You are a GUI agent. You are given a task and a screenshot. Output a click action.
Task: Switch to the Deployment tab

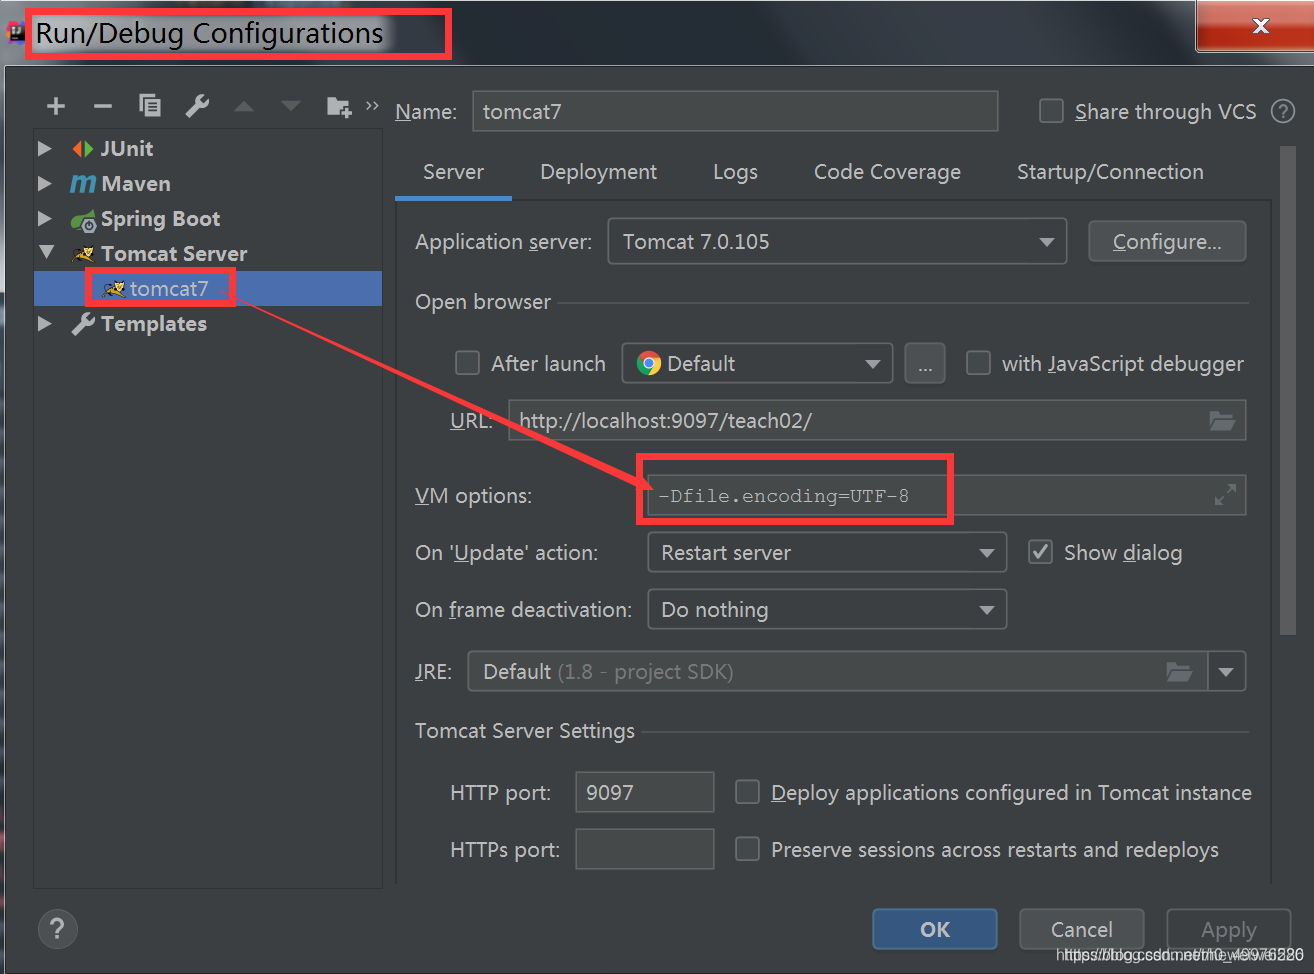click(x=598, y=172)
